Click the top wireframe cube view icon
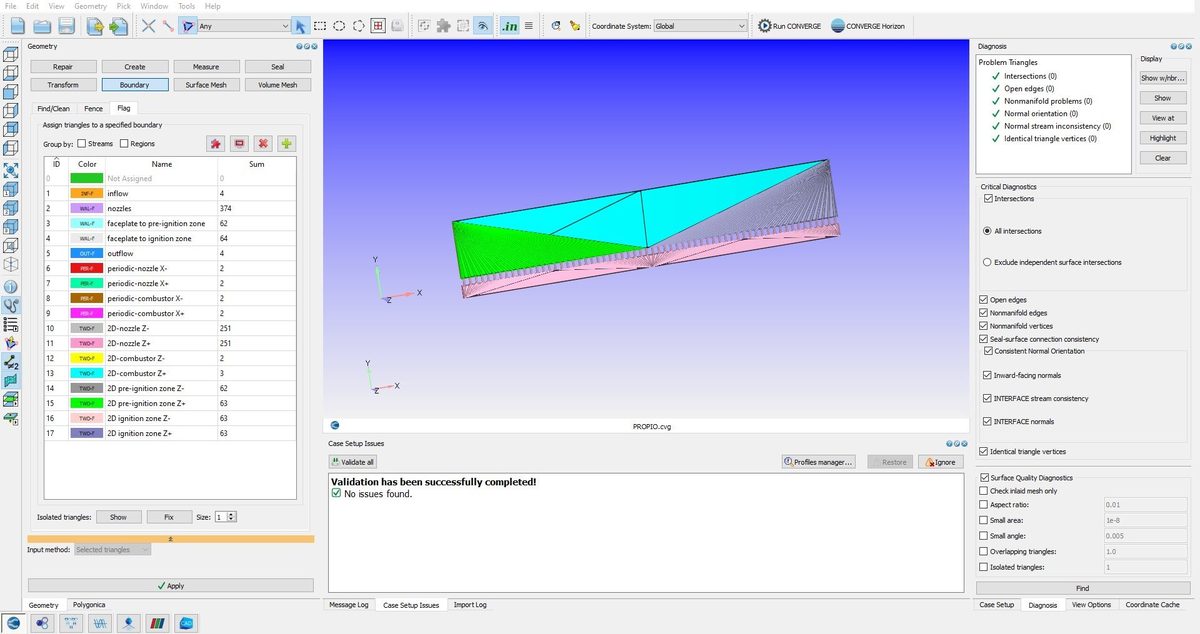Screen dimensions: 1200x634 point(11,53)
